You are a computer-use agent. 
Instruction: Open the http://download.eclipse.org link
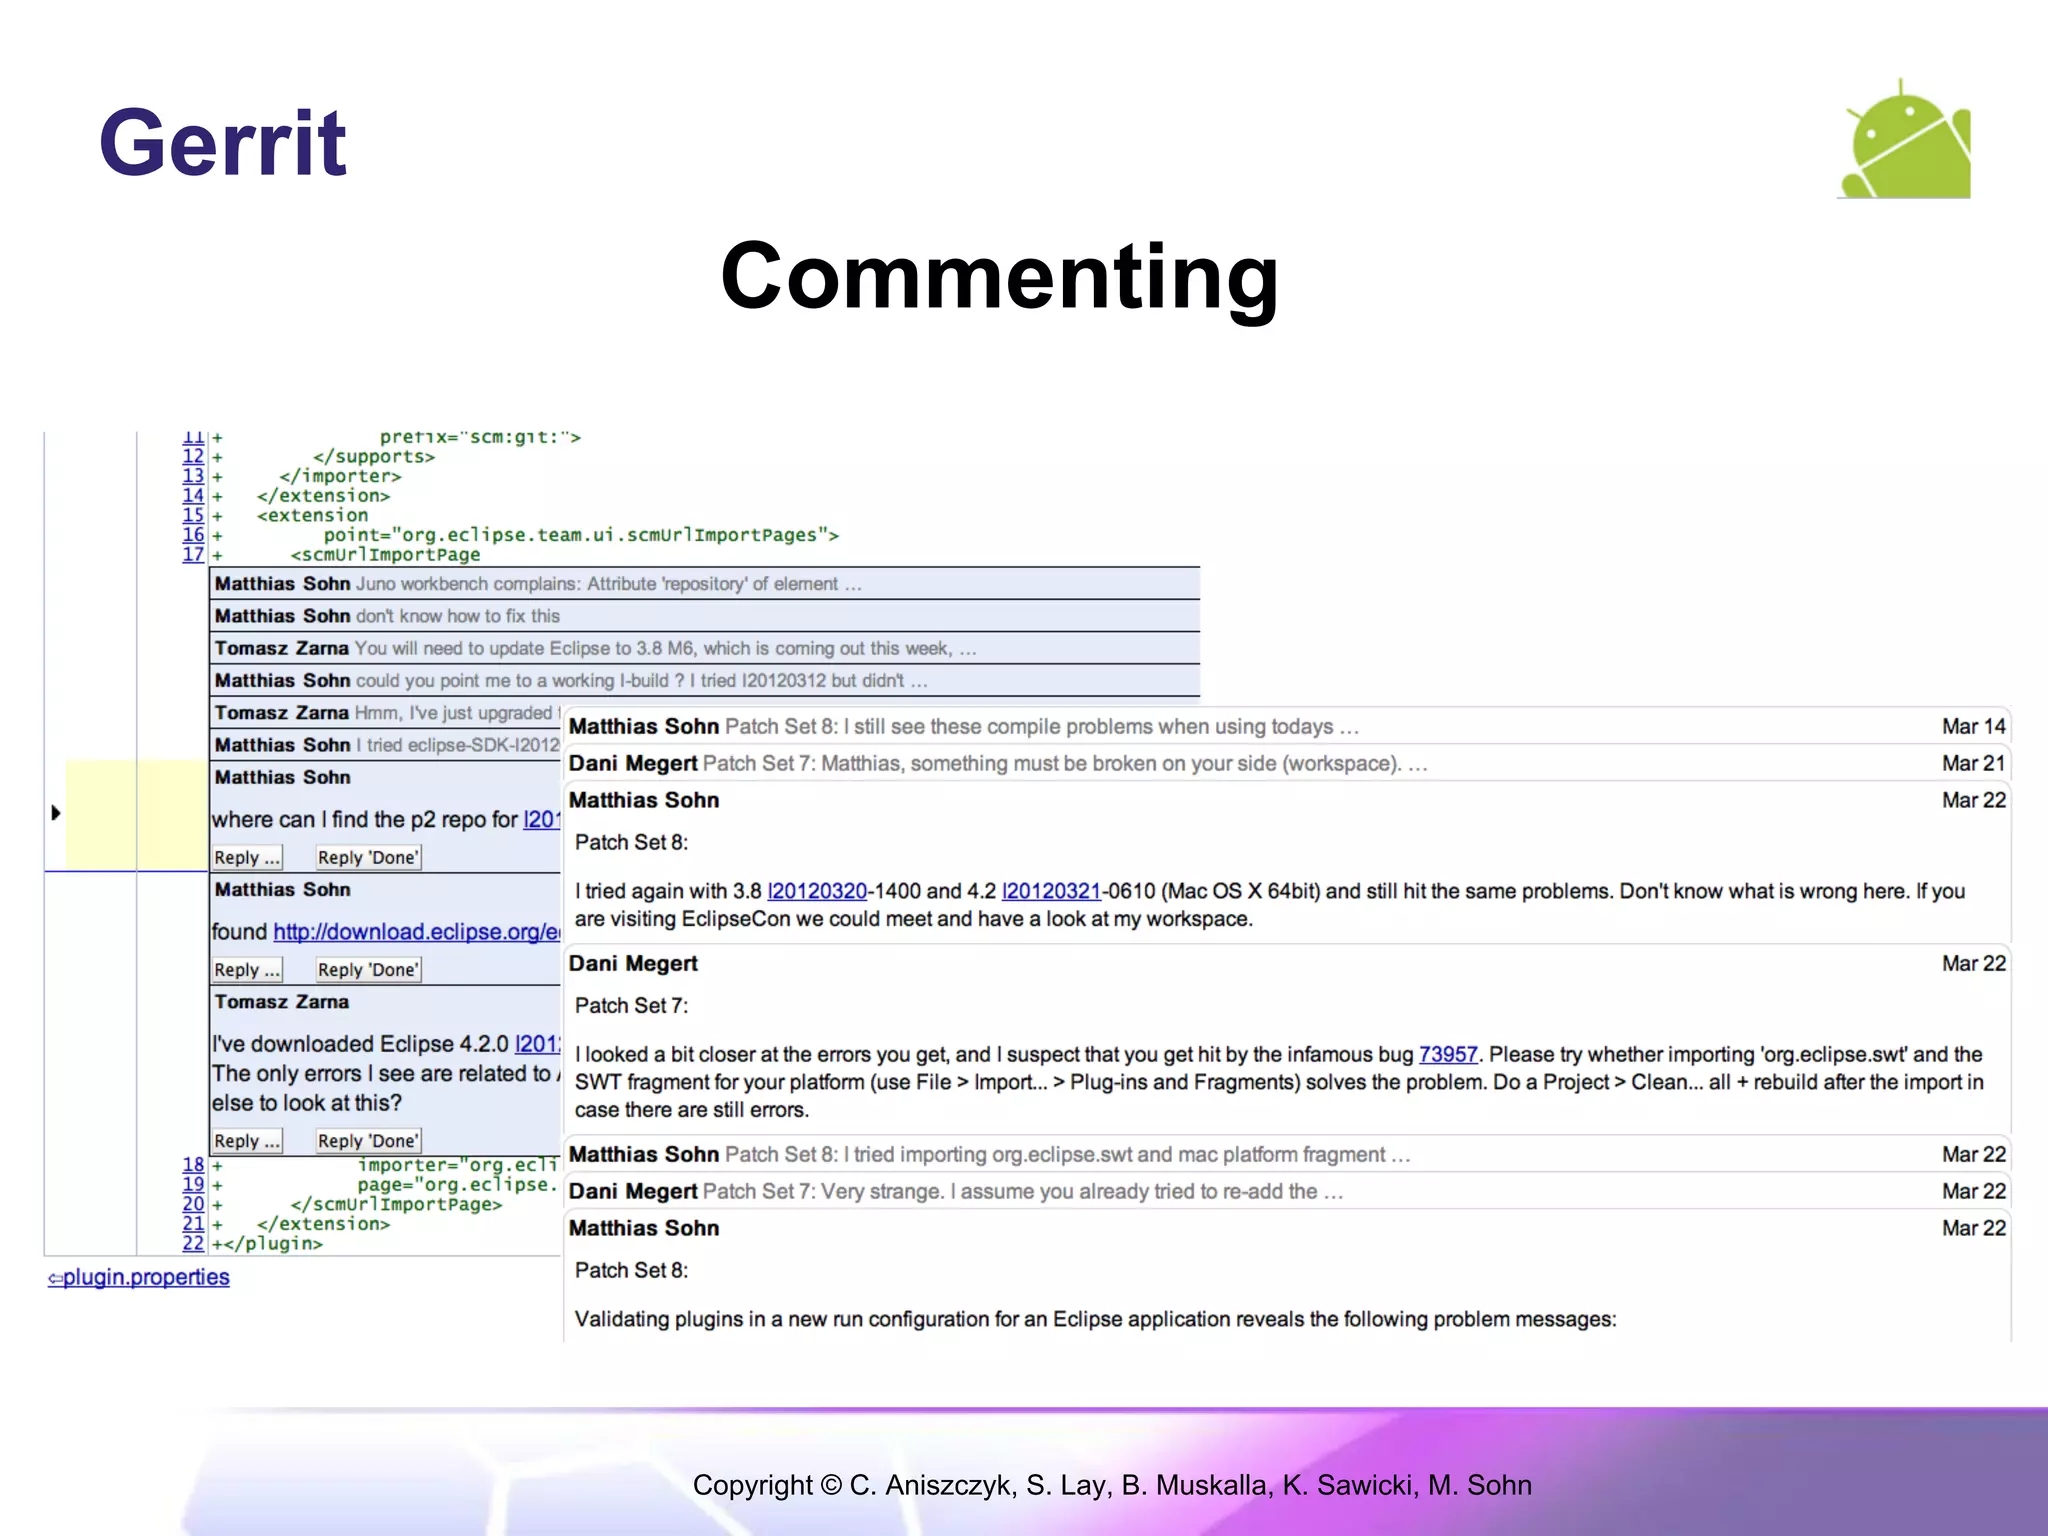click(416, 932)
